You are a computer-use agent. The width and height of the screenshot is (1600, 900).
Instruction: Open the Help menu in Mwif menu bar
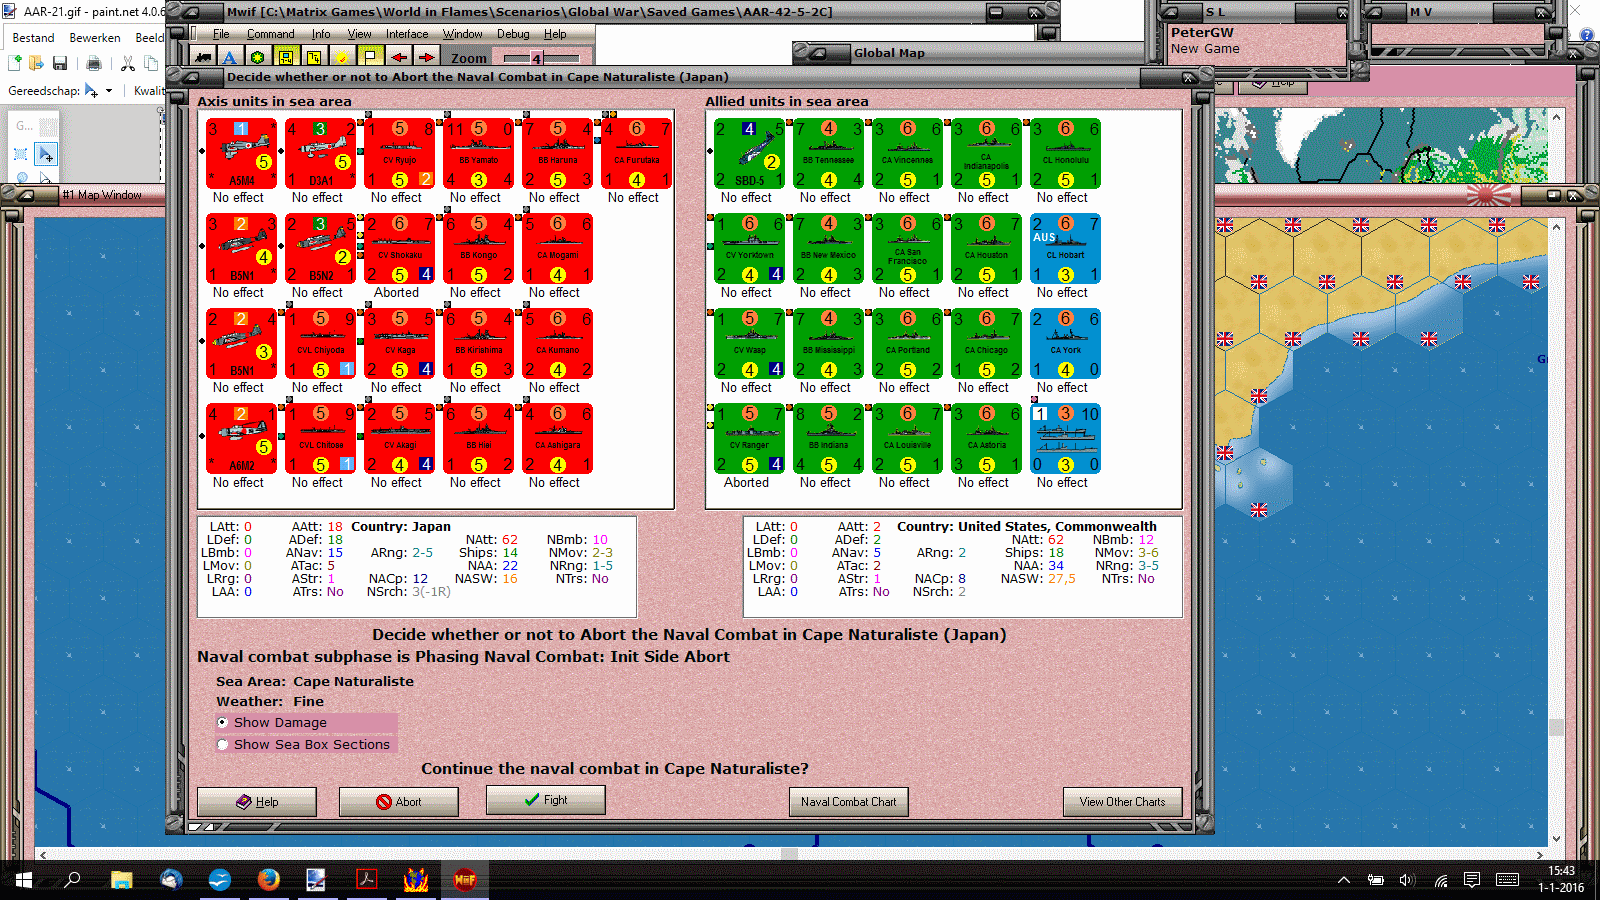tap(555, 34)
